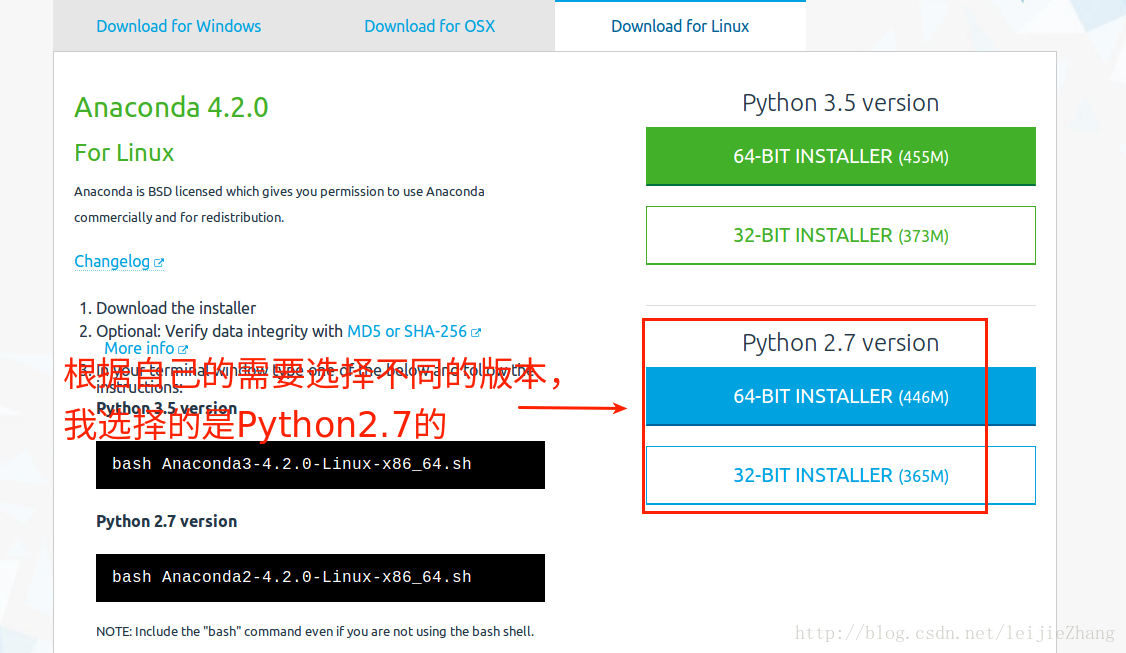The image size is (1126, 653).
Task: Click the Anaconda 4.2.0 heading
Action: point(171,108)
